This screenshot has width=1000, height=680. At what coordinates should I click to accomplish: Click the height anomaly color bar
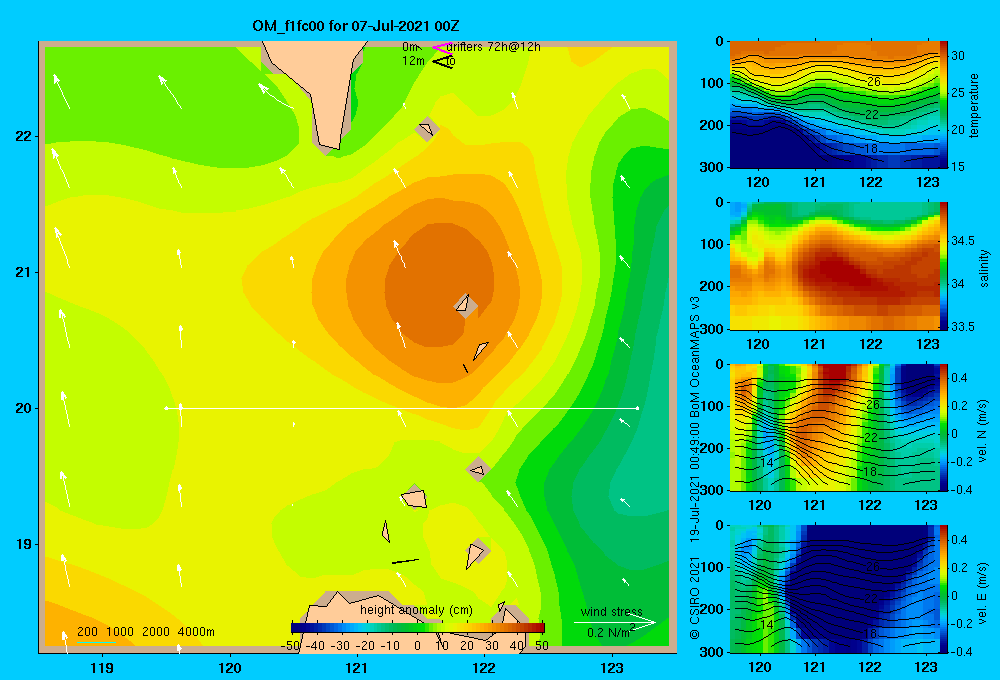[418, 628]
